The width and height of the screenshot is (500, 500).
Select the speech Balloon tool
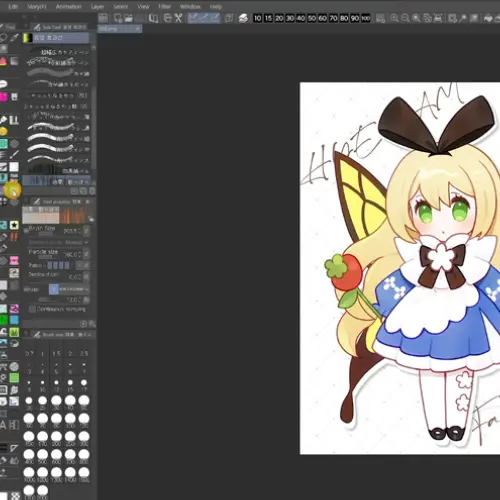pos(3,84)
